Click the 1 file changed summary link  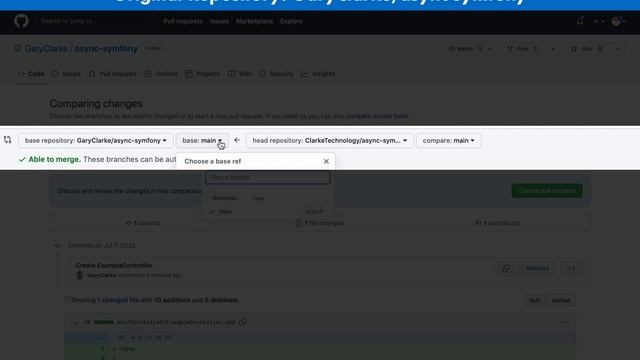click(x=320, y=223)
